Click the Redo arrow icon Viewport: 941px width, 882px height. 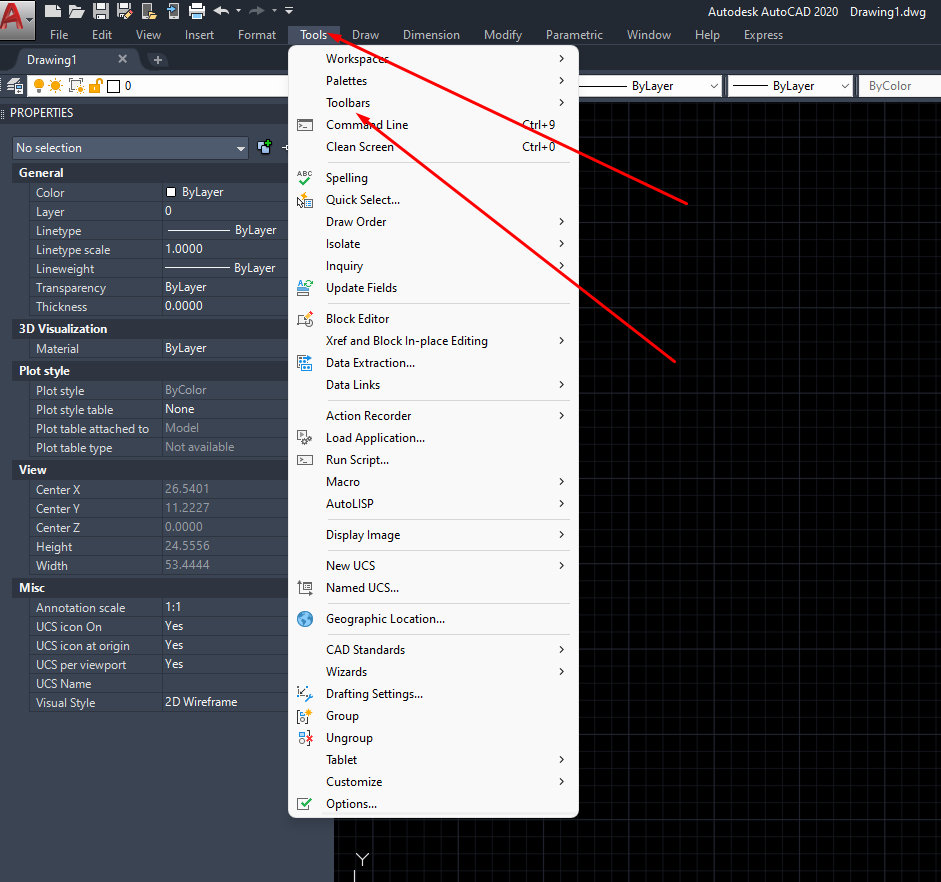coord(257,10)
